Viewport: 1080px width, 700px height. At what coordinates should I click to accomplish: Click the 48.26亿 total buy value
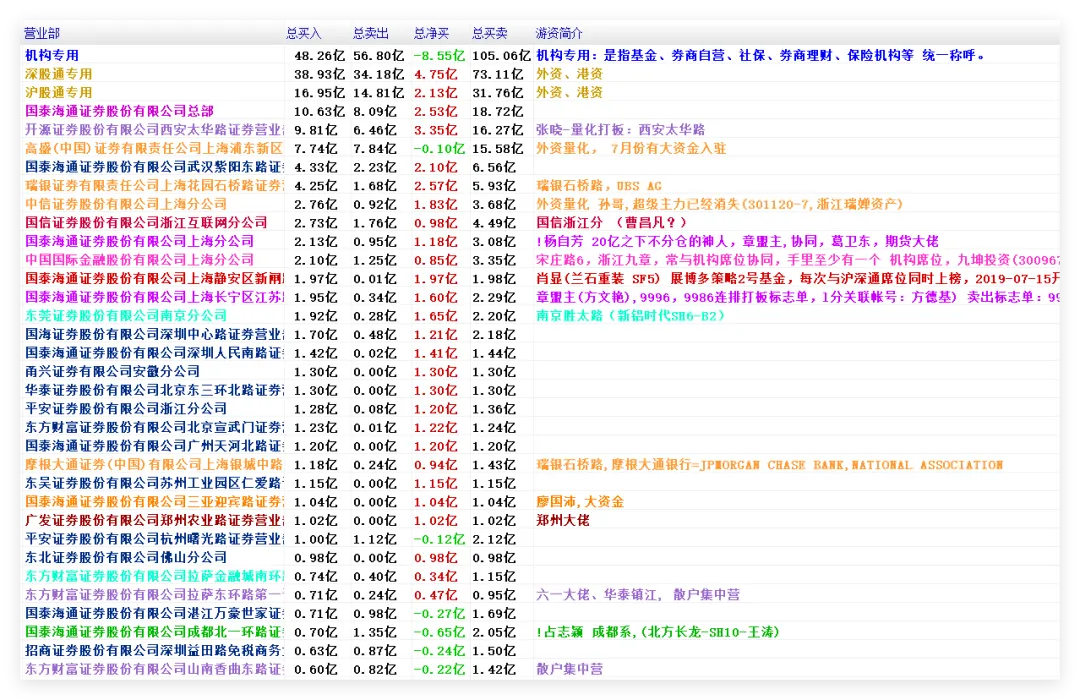[x=319, y=55]
